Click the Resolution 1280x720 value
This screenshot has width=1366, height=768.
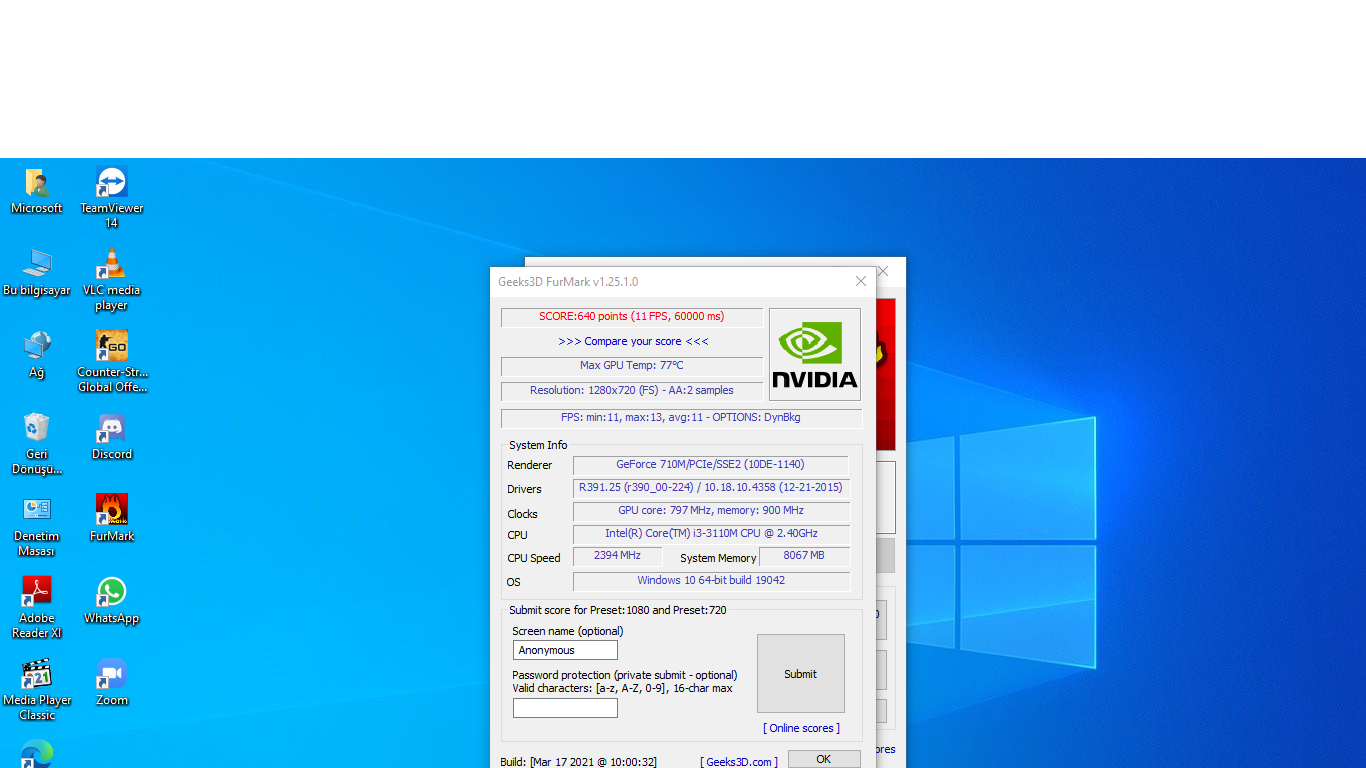click(632, 391)
